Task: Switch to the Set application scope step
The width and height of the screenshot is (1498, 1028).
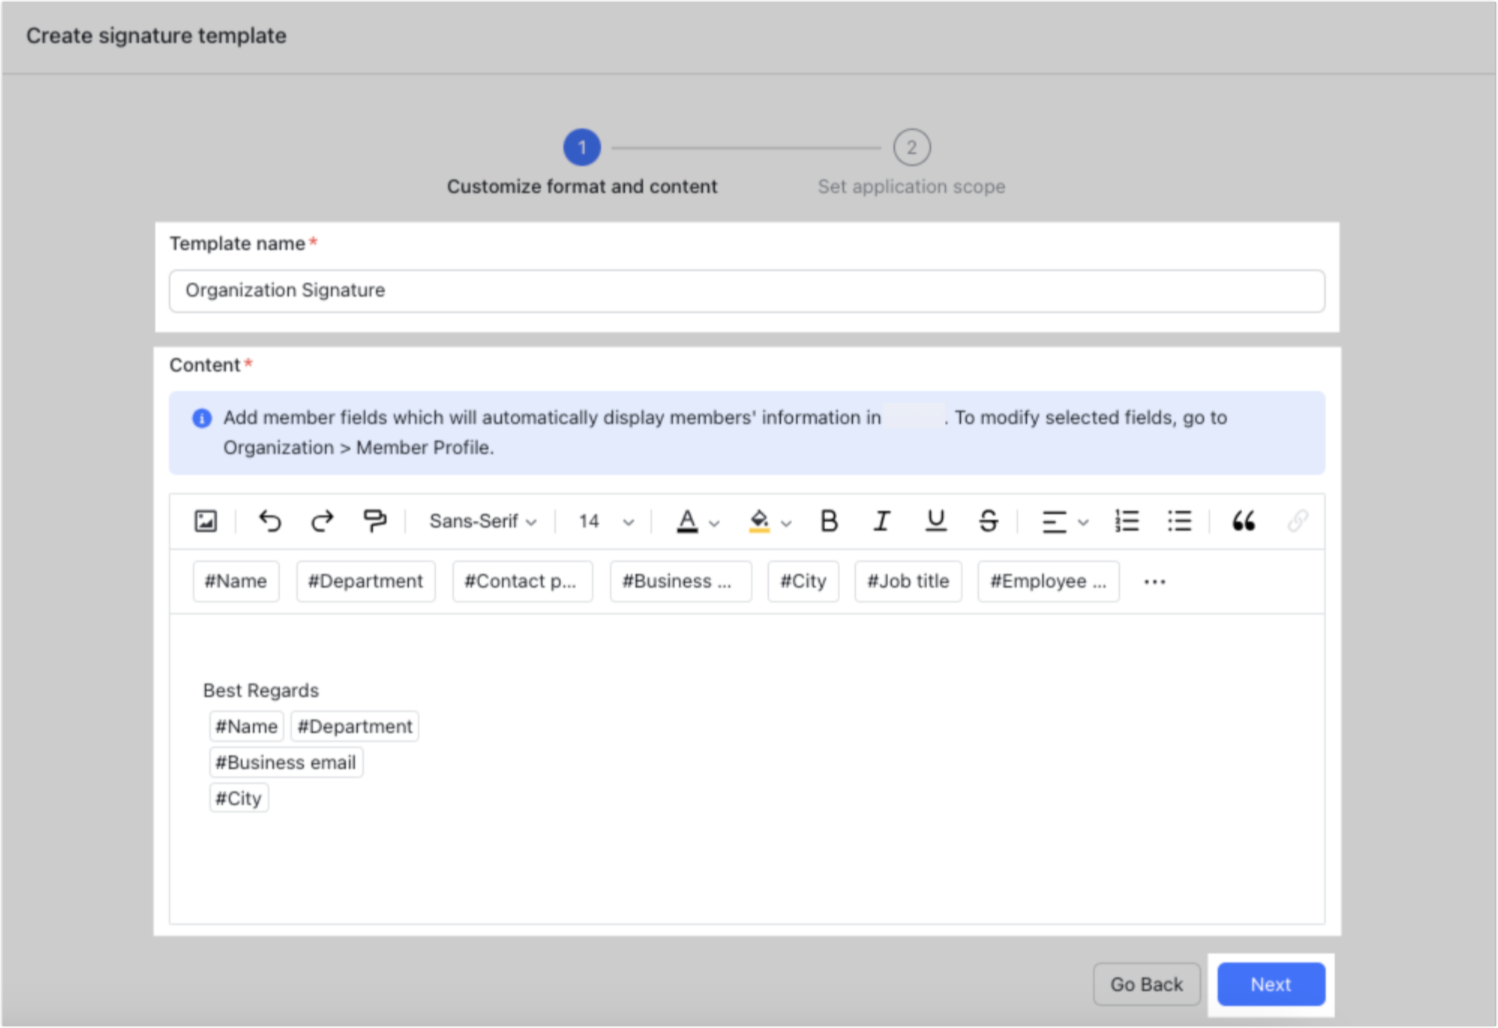Action: pos(911,147)
